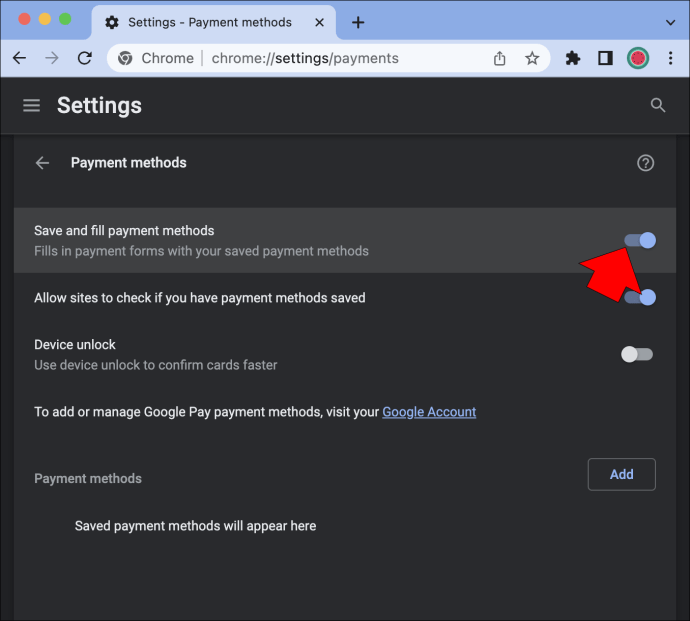This screenshot has width=690, height=621.
Task: Open the Settings hamburger menu
Action: tap(31, 105)
